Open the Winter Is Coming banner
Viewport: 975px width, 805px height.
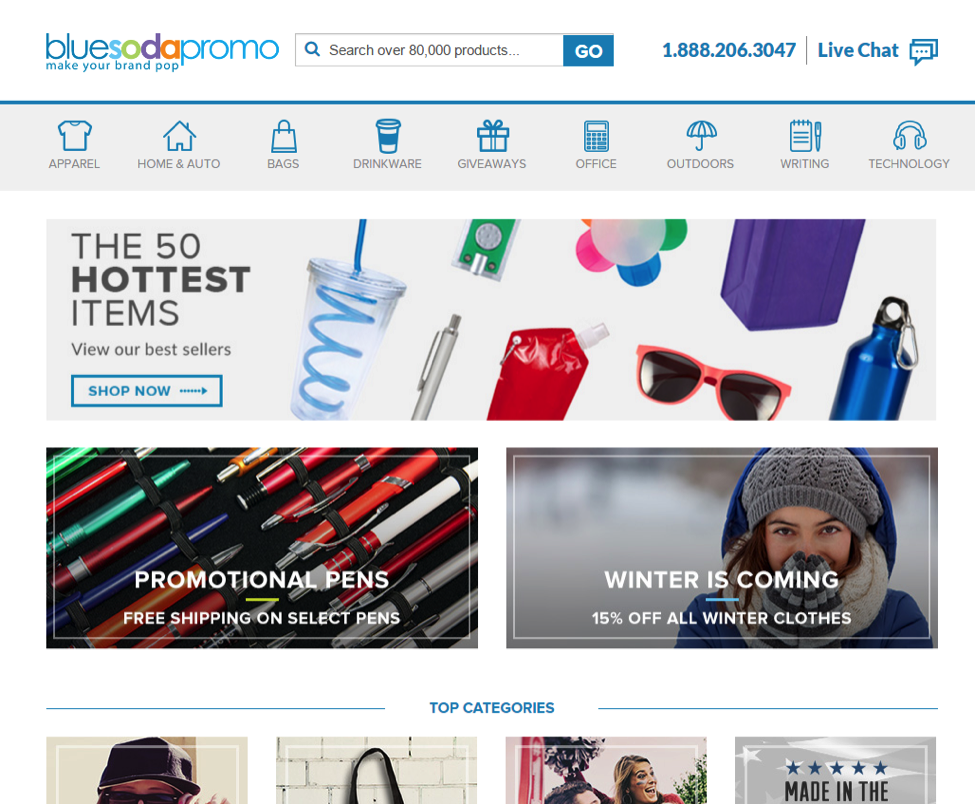point(722,548)
